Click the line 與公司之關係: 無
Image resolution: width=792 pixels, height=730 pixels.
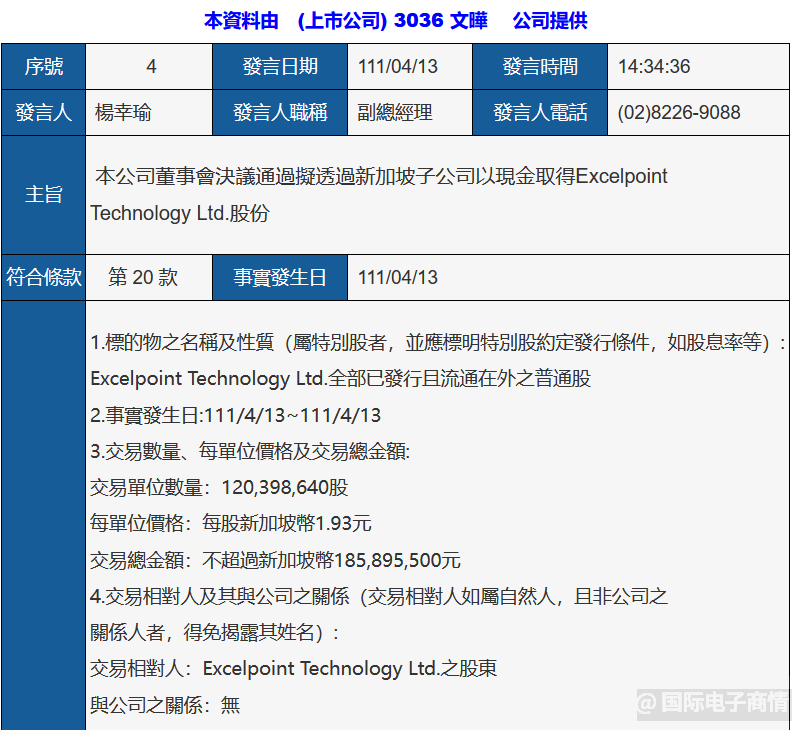pyautogui.click(x=165, y=705)
